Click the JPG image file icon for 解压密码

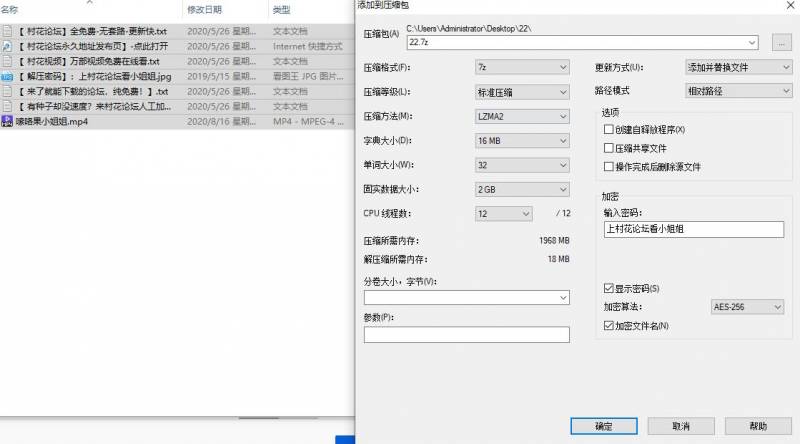[x=7, y=76]
